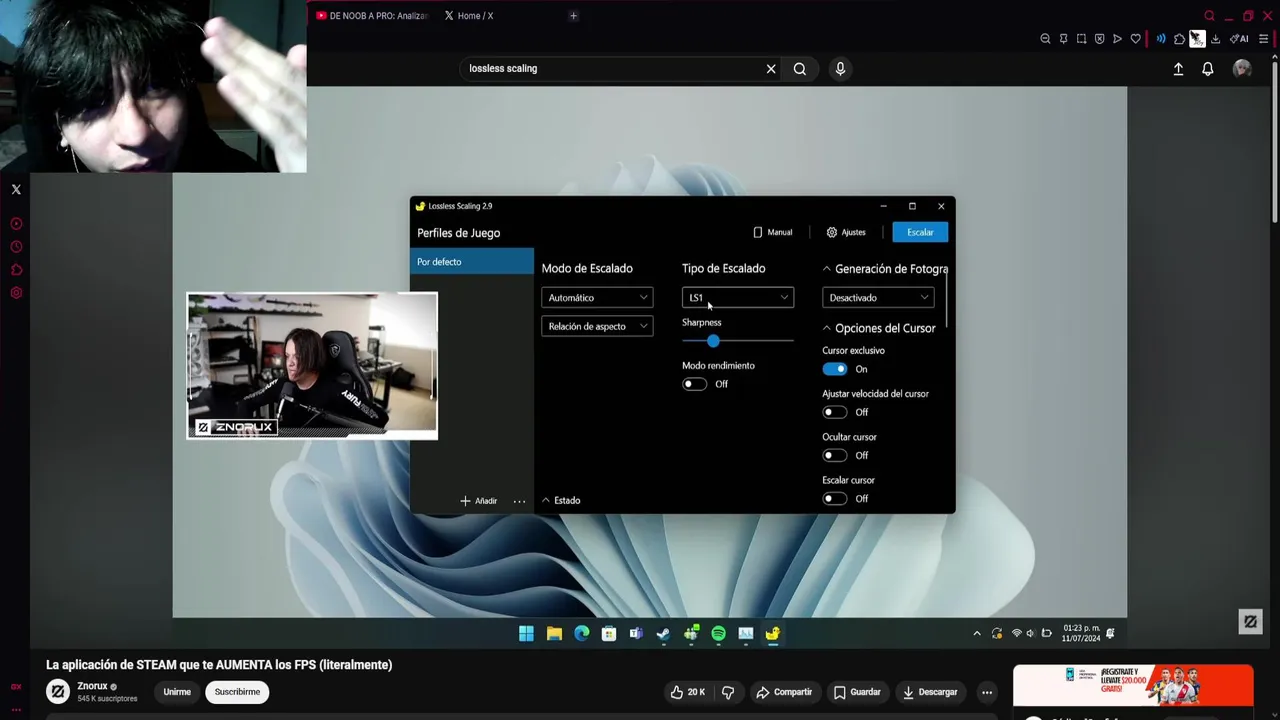
Task: Click the send/flow arrow icon
Action: click(x=1117, y=39)
